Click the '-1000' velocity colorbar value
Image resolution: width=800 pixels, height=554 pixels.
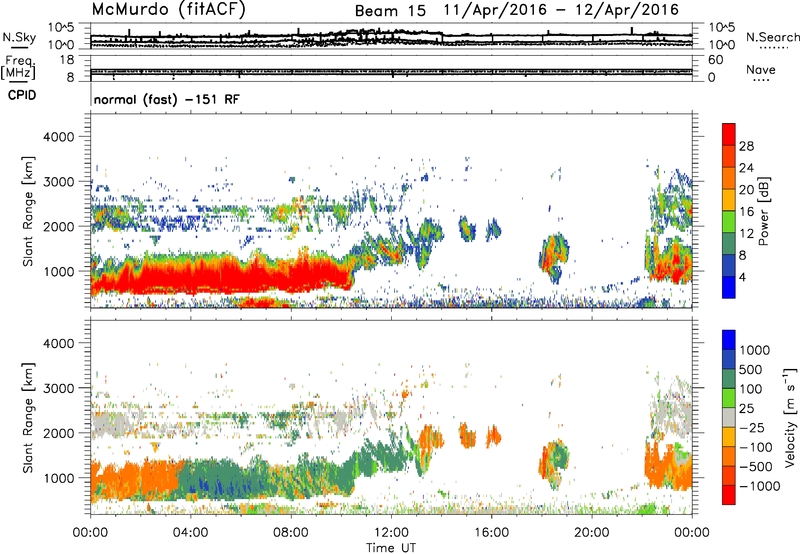(760, 486)
